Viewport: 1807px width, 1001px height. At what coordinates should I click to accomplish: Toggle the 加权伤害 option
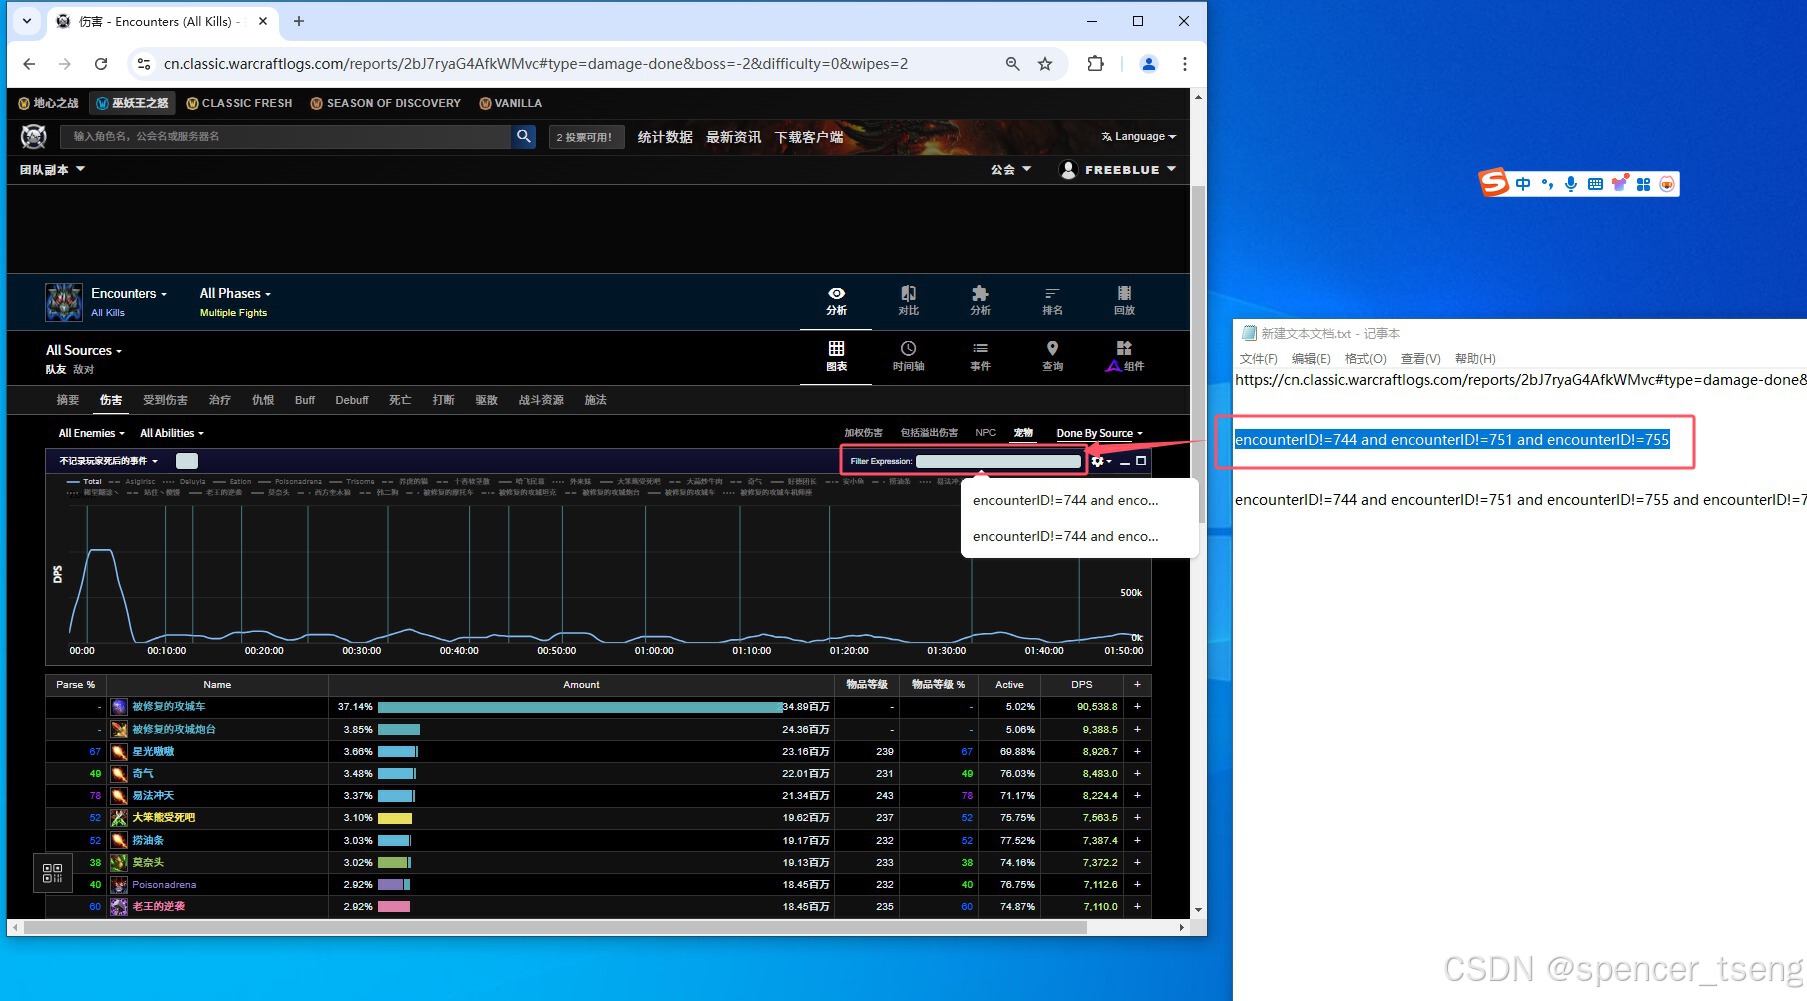tap(863, 433)
